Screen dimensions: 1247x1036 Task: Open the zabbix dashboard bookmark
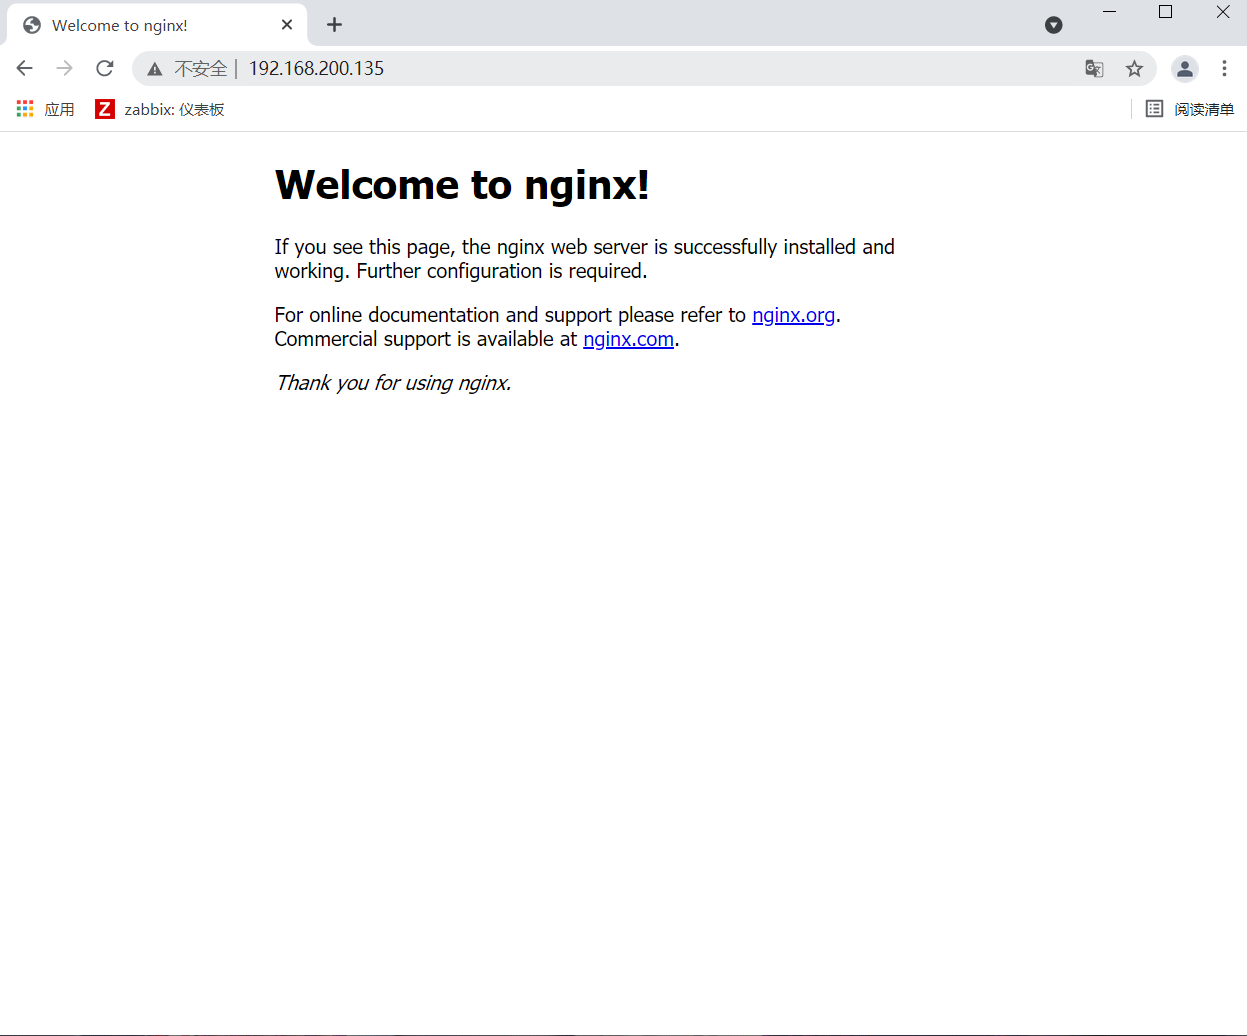160,109
